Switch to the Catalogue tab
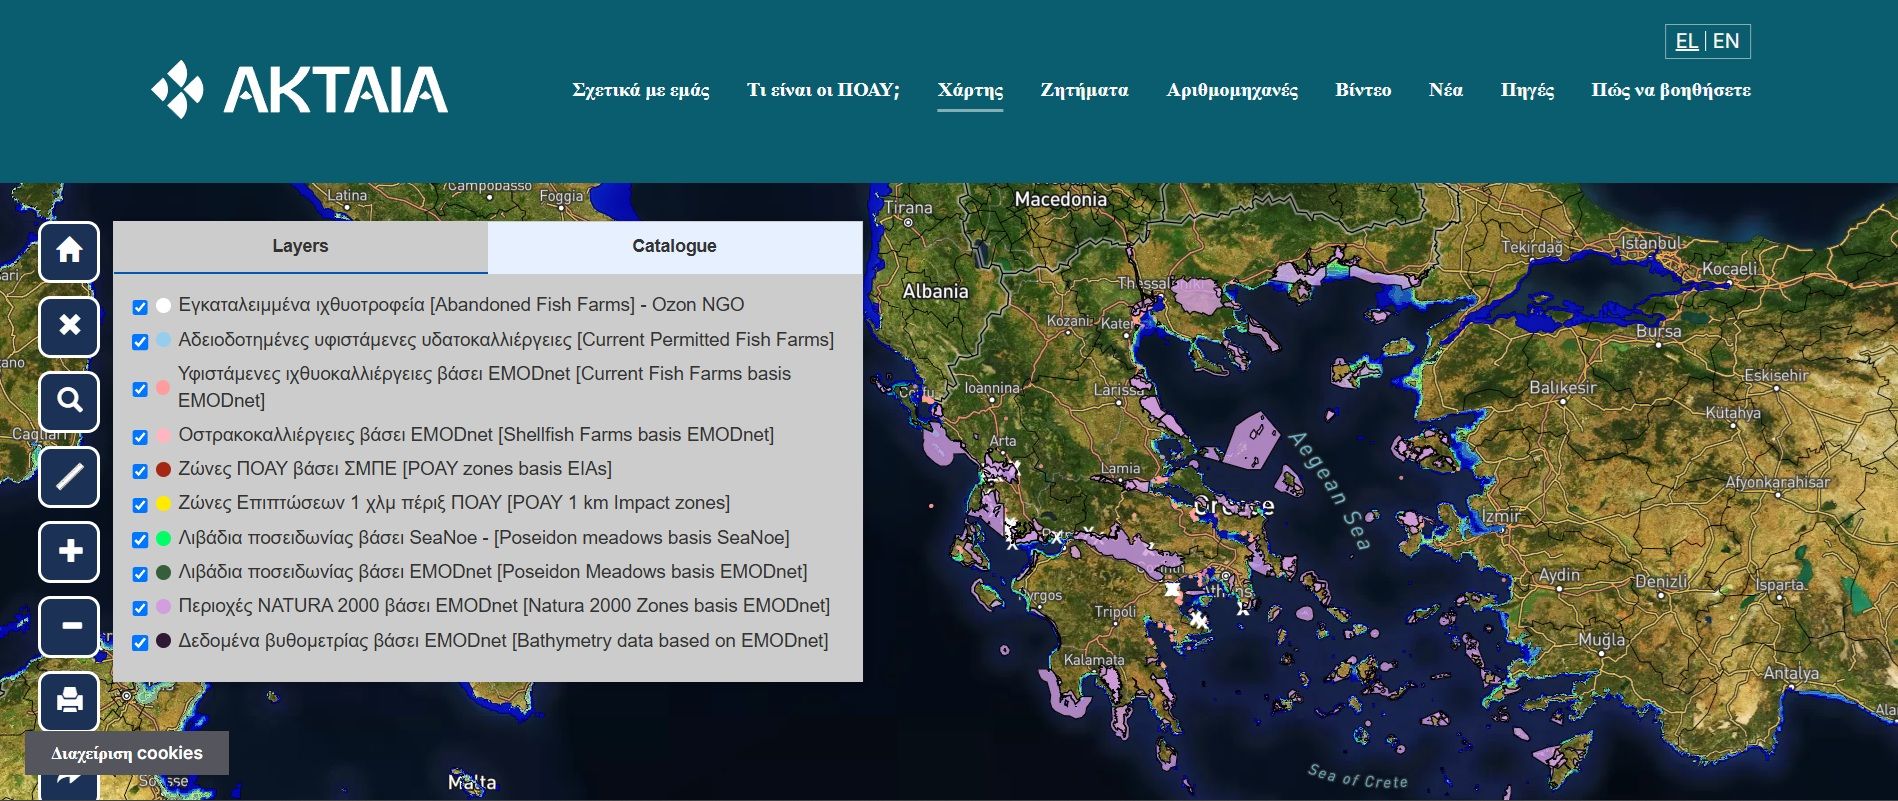The height and width of the screenshot is (801, 1898). pyautogui.click(x=675, y=246)
